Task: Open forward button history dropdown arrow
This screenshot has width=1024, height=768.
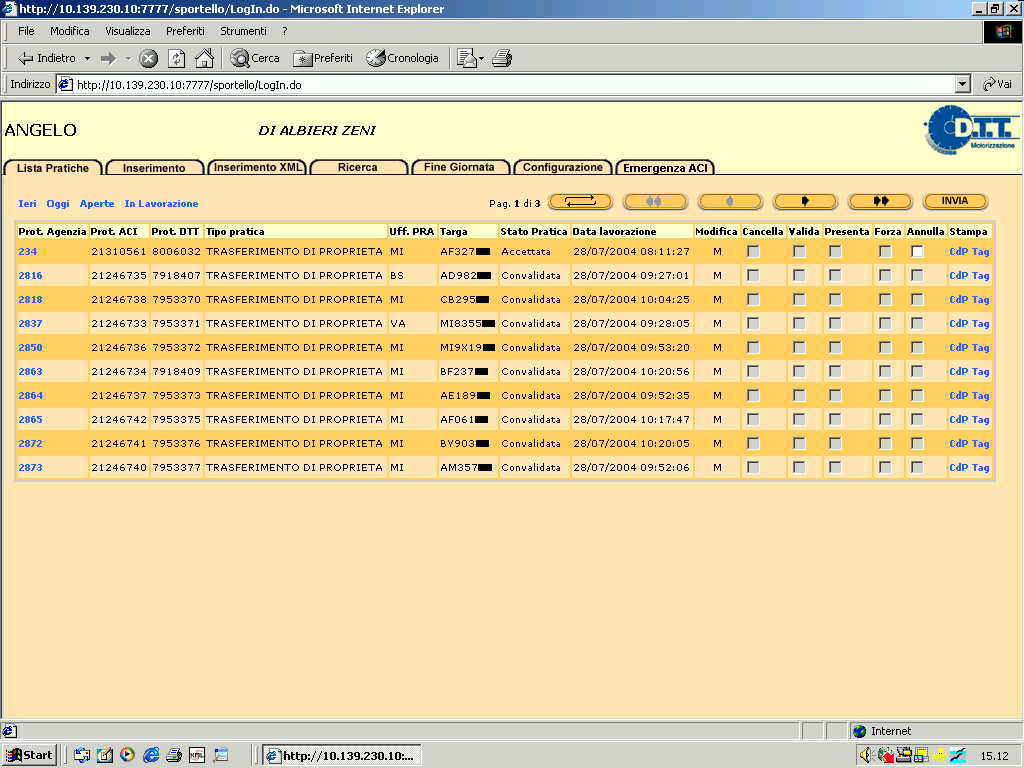Action: (128, 59)
